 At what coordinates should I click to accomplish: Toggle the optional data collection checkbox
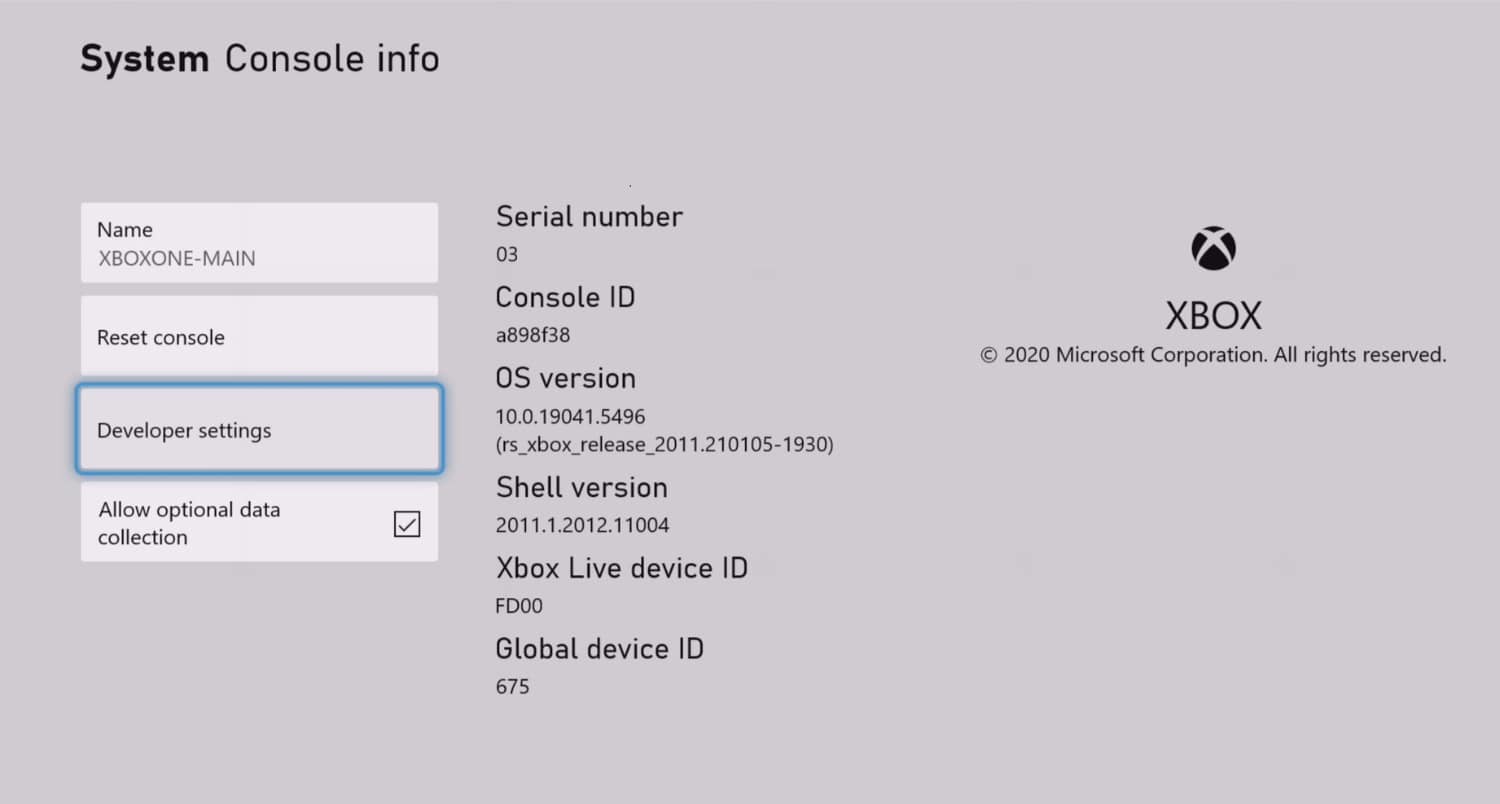[x=407, y=524]
